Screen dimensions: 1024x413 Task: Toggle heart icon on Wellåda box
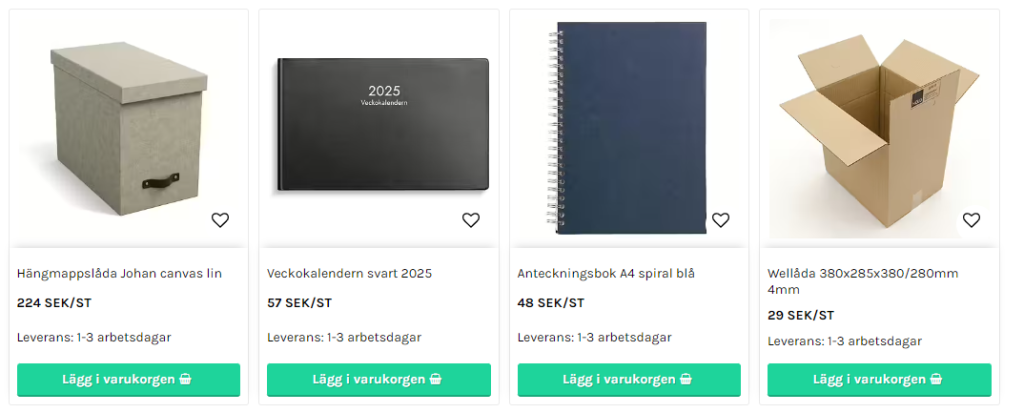(971, 220)
